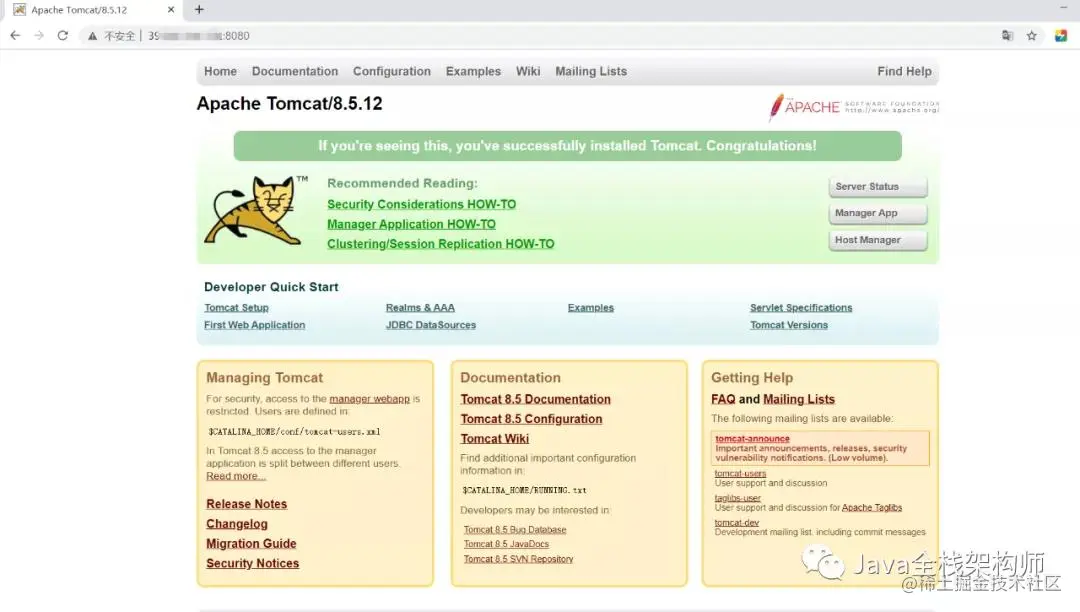Bookmark page with star icon
1080x612 pixels.
point(1032,36)
